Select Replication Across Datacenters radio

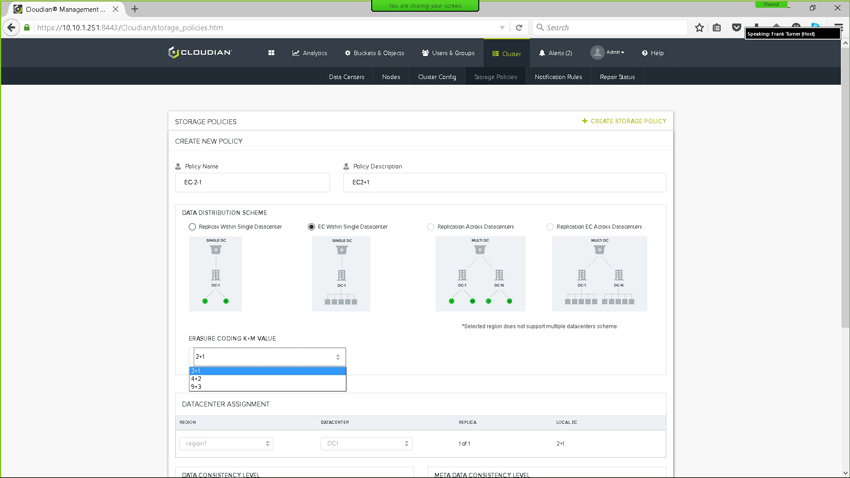click(x=430, y=227)
